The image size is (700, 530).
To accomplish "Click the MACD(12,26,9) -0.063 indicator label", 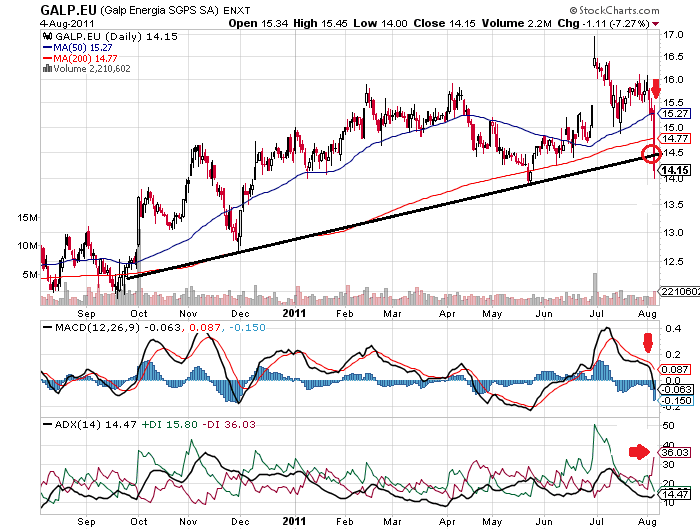I will (x=118, y=328).
